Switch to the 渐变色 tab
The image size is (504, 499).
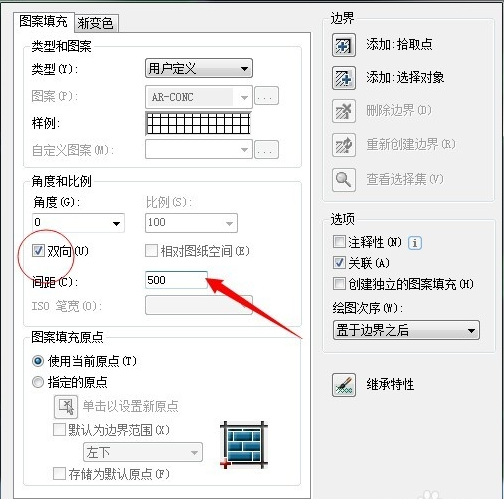point(95,23)
